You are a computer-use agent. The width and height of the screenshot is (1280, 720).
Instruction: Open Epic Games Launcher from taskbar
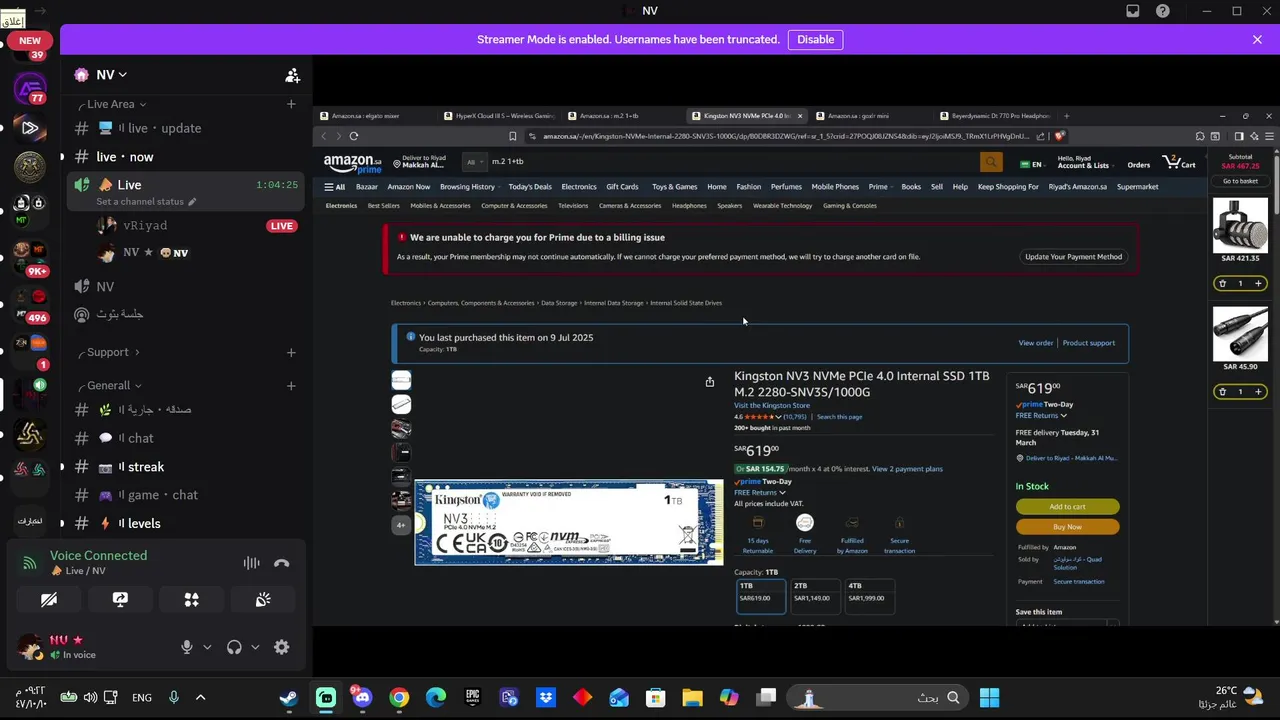tap(472, 698)
